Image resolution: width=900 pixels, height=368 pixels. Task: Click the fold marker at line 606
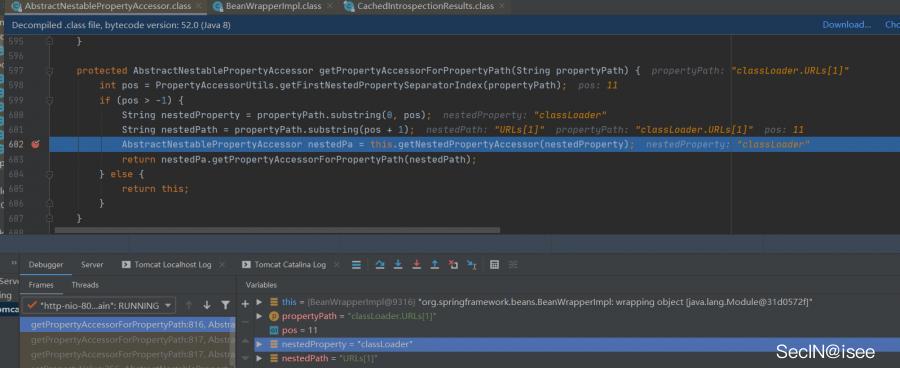point(49,203)
